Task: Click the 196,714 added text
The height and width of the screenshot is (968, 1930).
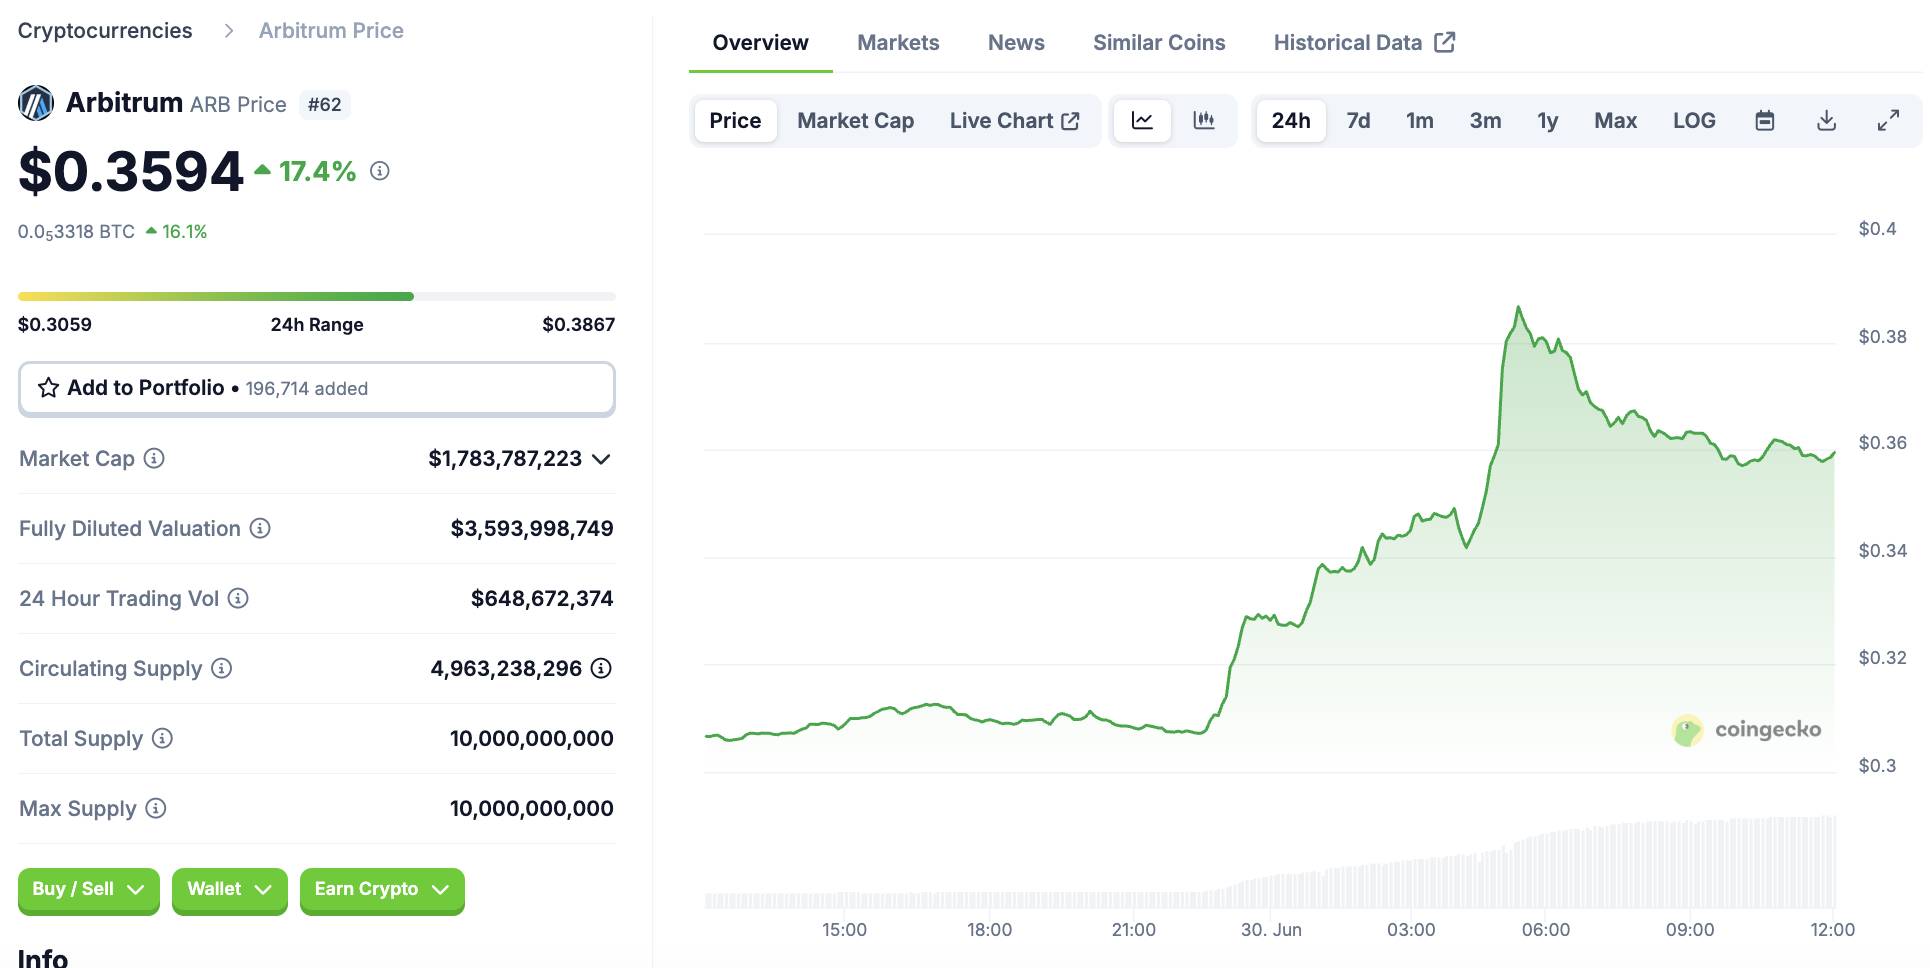Action: click(307, 389)
